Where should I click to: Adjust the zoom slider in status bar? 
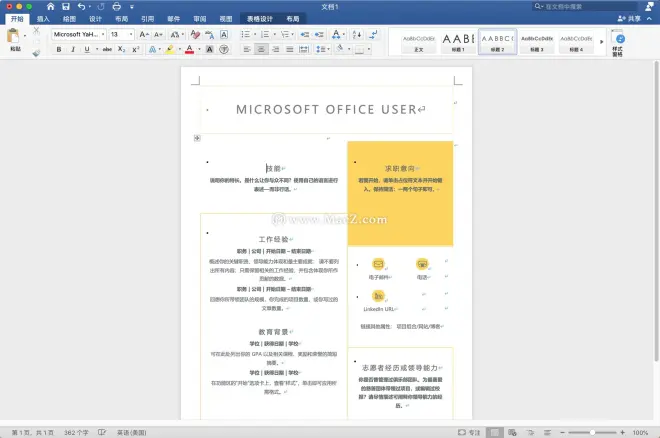click(590, 432)
